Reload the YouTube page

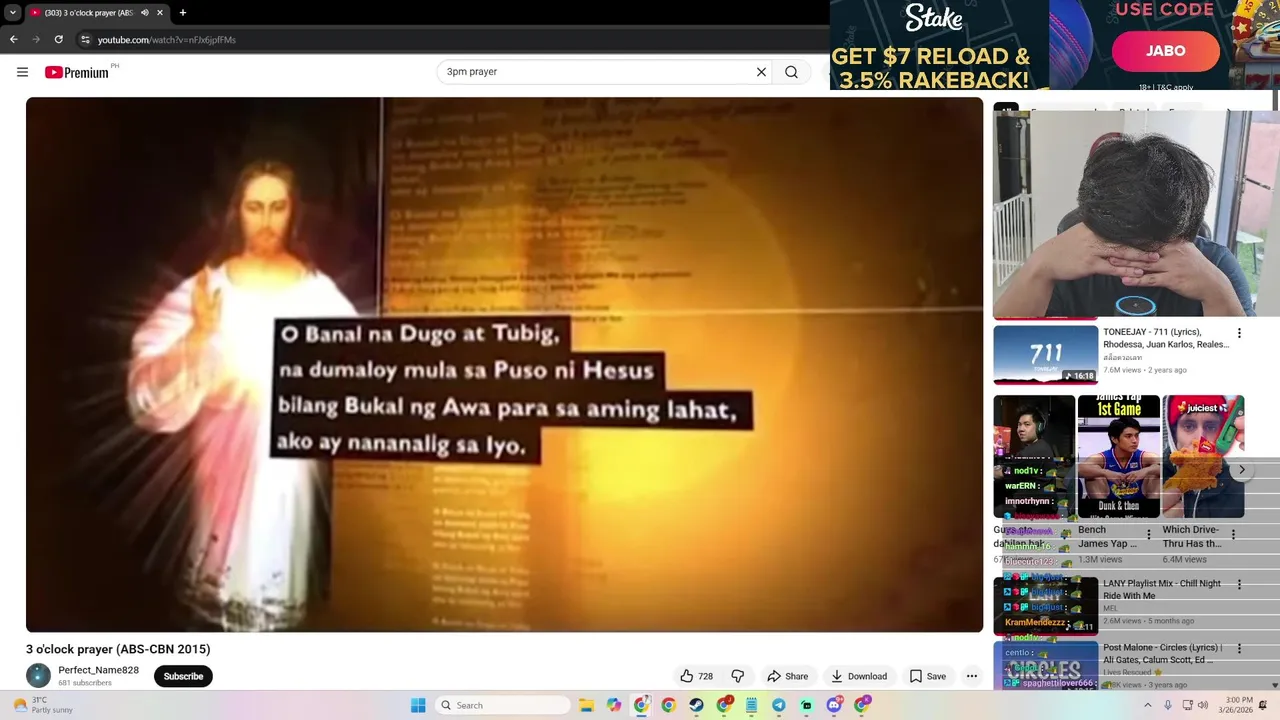[x=59, y=40]
